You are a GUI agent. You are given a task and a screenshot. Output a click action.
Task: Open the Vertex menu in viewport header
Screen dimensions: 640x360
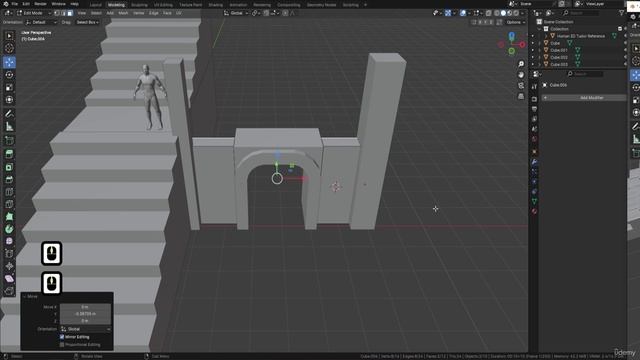point(139,13)
